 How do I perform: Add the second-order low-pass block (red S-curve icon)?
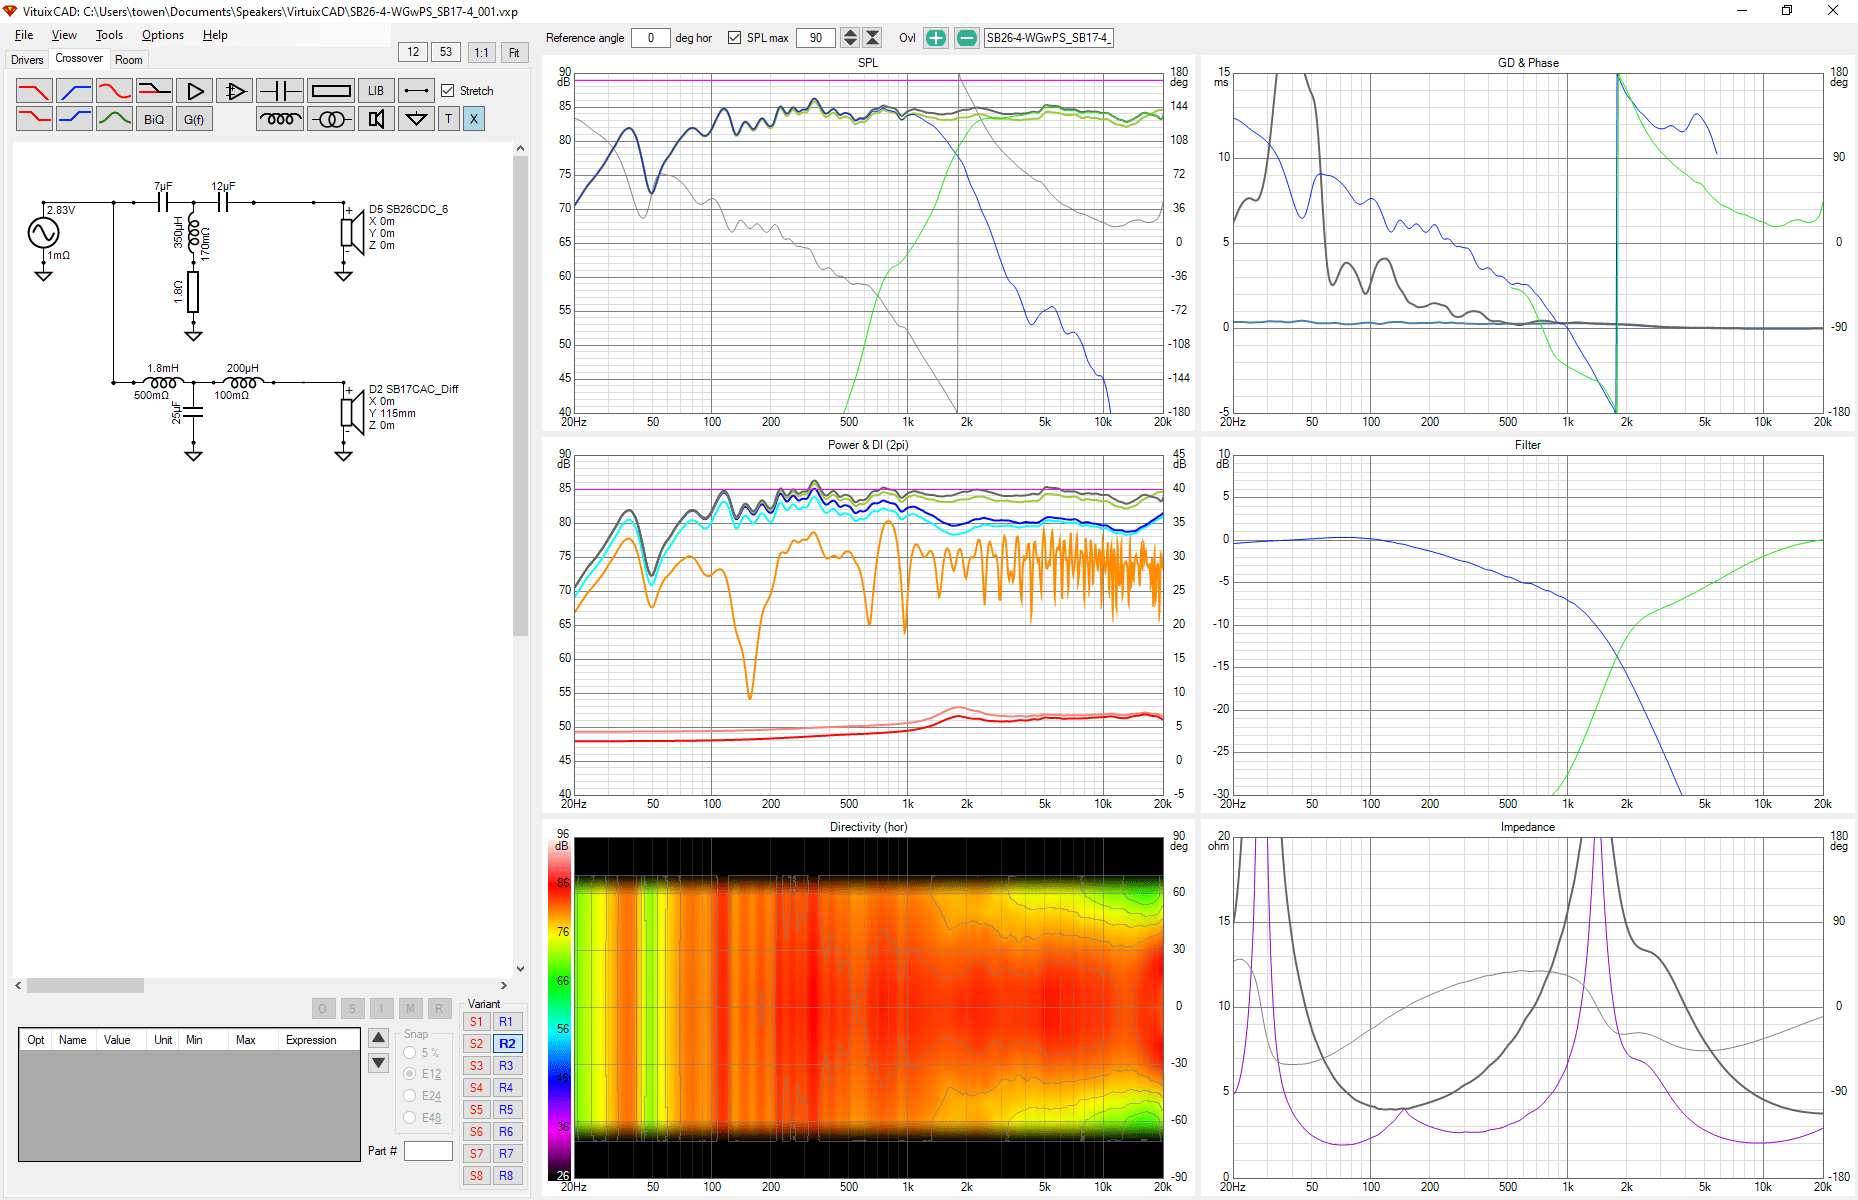[x=115, y=91]
